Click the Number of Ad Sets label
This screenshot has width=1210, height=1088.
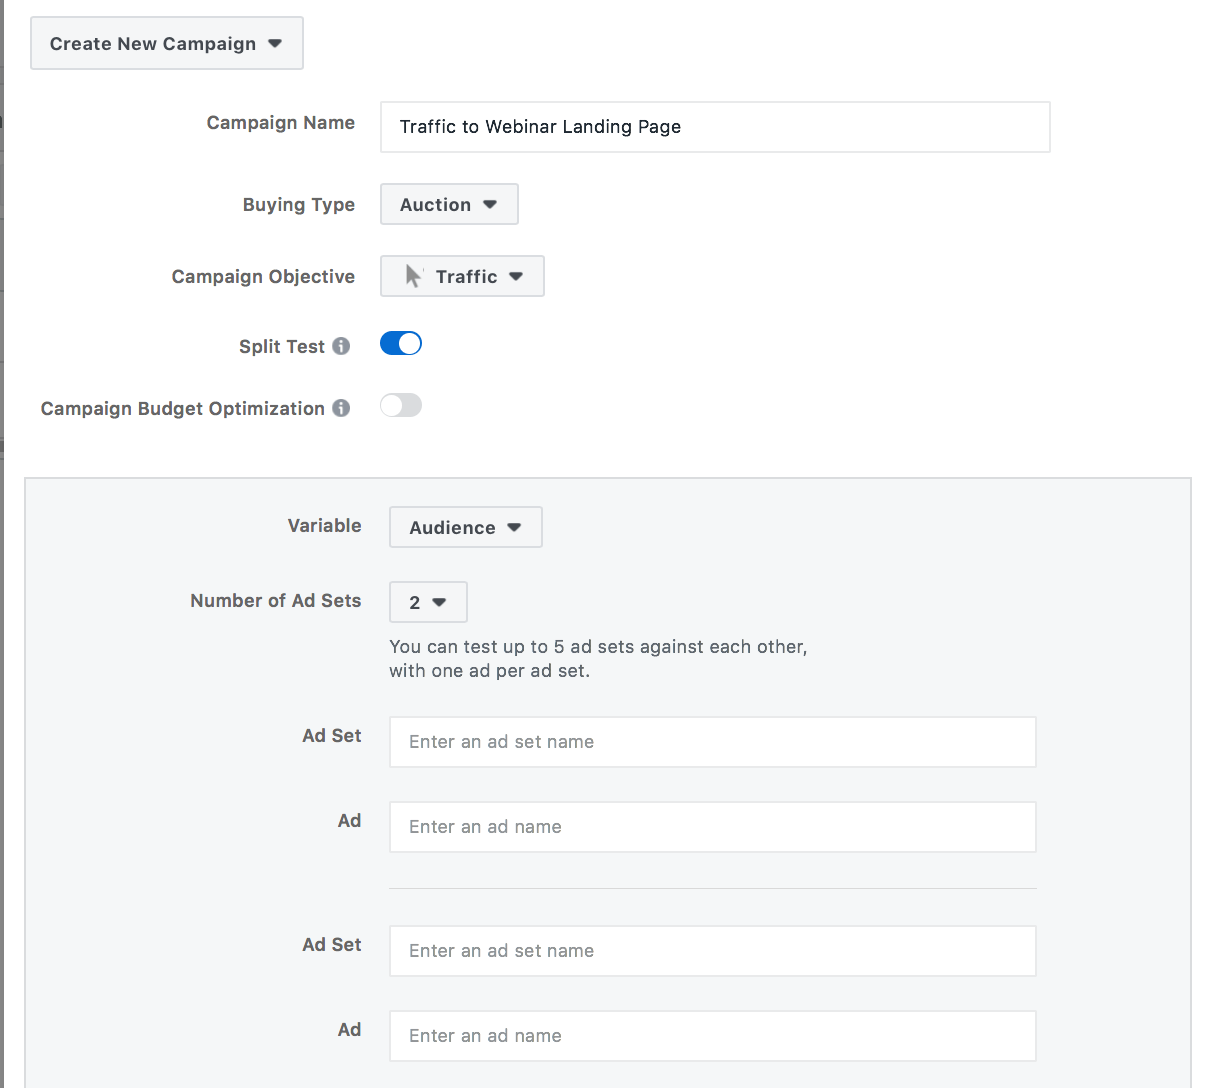[x=276, y=601]
